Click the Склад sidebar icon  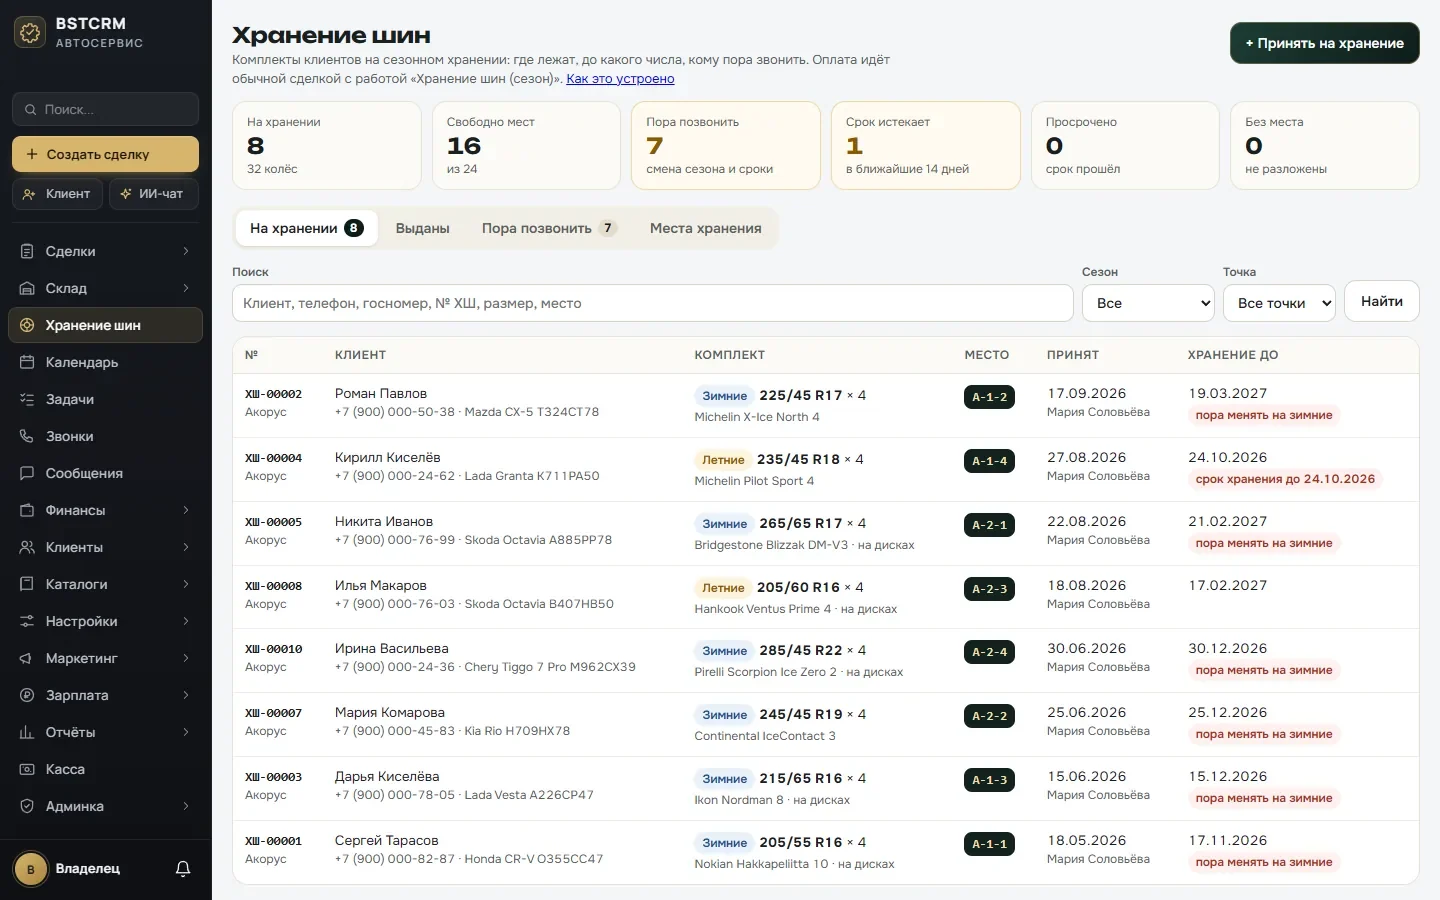point(27,288)
